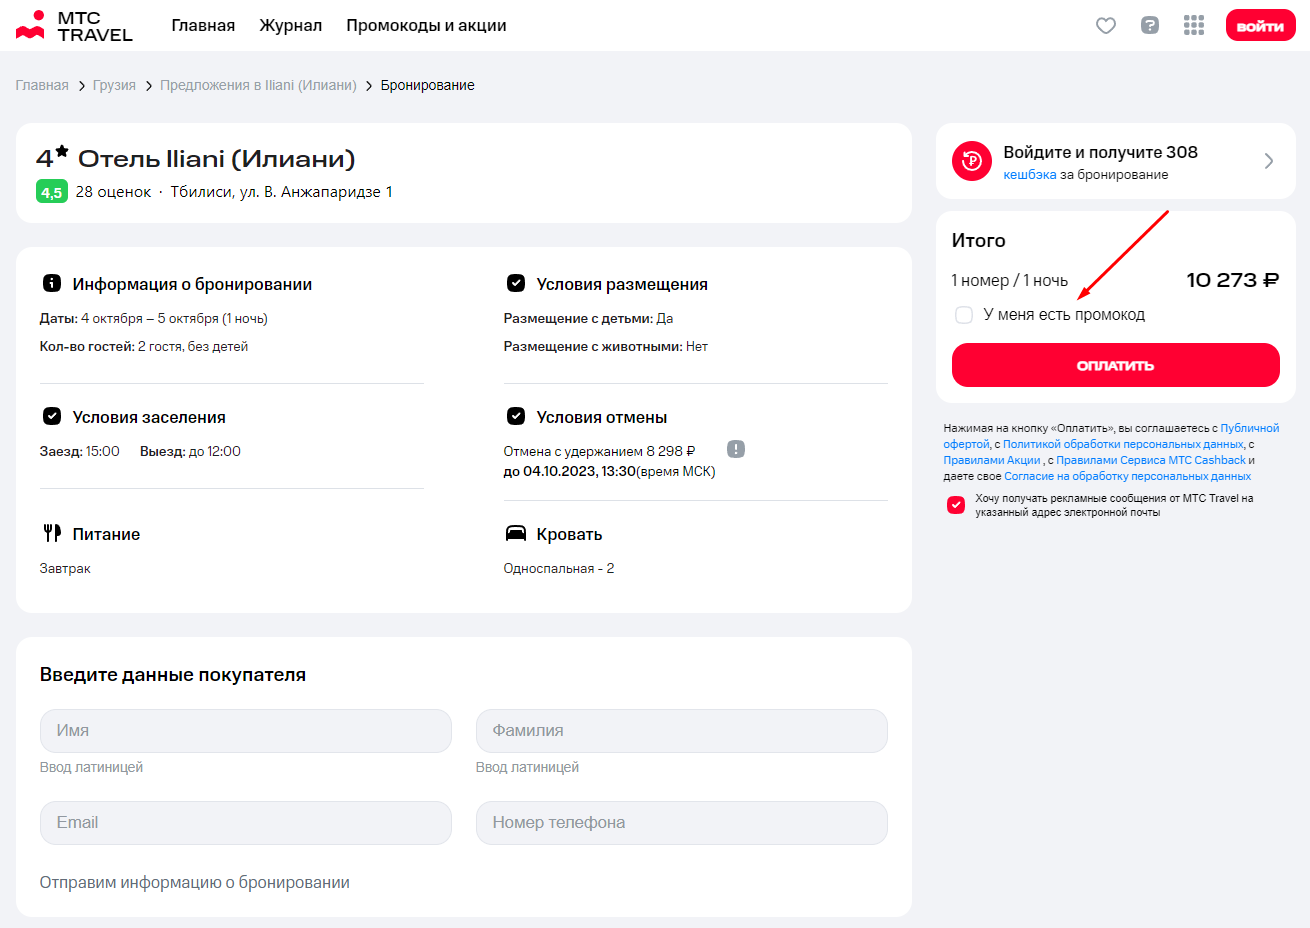Image resolution: width=1310 pixels, height=928 pixels.
Task: Focus the Email input field
Action: point(246,823)
